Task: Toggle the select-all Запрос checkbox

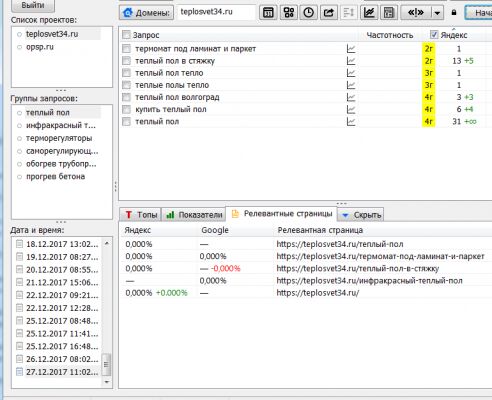Action: [126, 35]
